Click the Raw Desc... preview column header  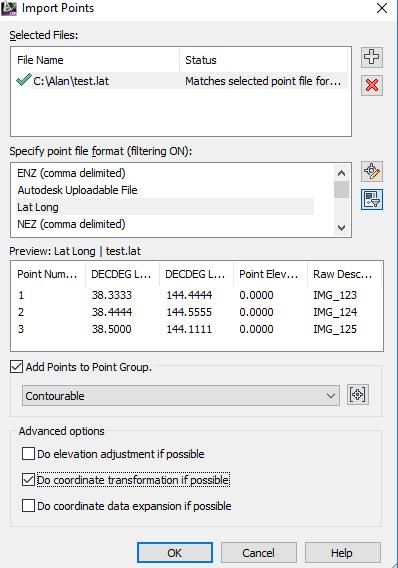343,274
